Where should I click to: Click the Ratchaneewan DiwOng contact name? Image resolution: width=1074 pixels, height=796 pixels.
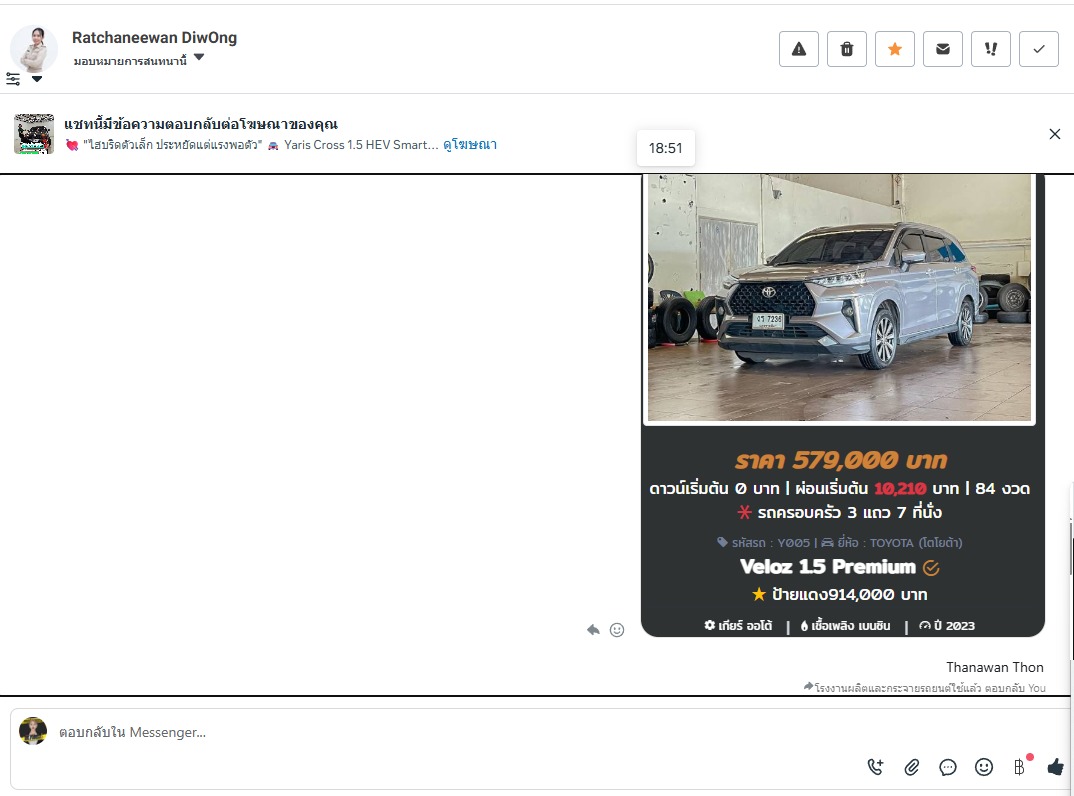(154, 38)
